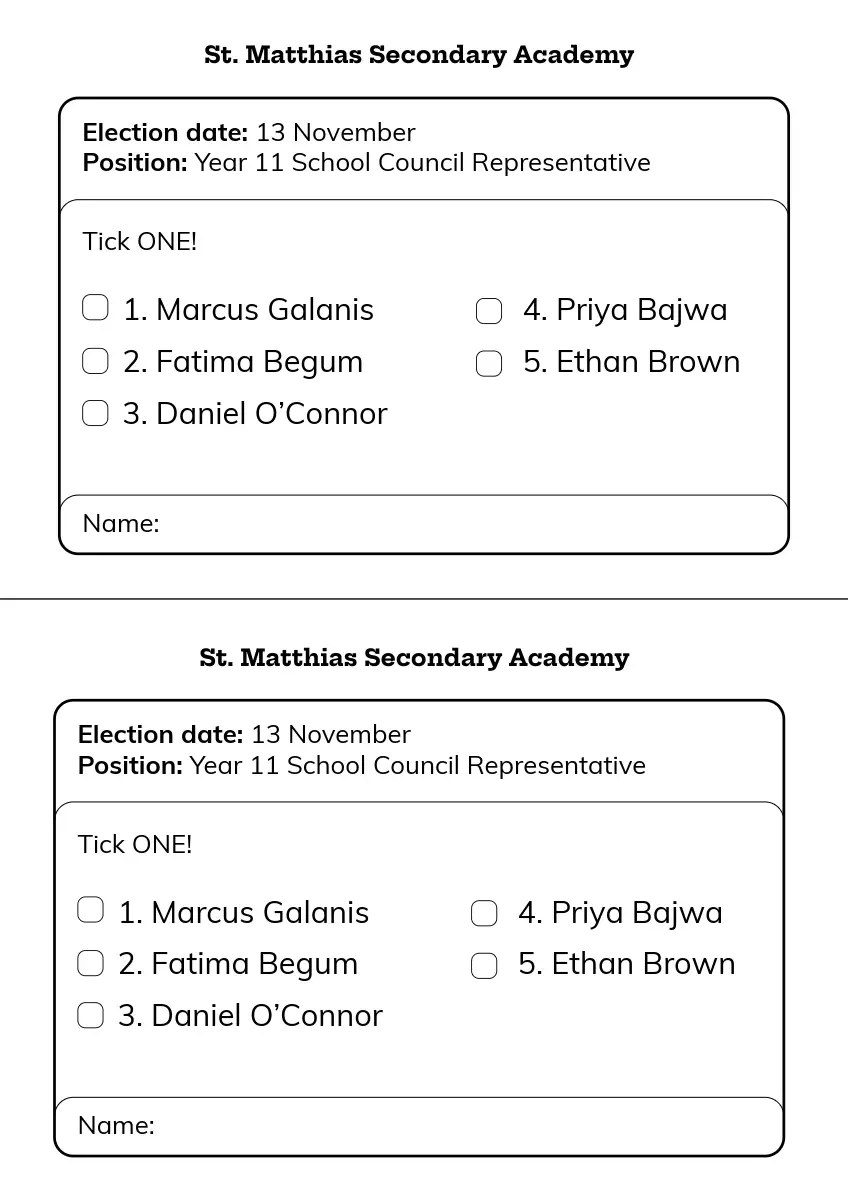Click "Tick ONE!" instruction on lower ballot
The width and height of the screenshot is (848, 1200).
coord(135,844)
